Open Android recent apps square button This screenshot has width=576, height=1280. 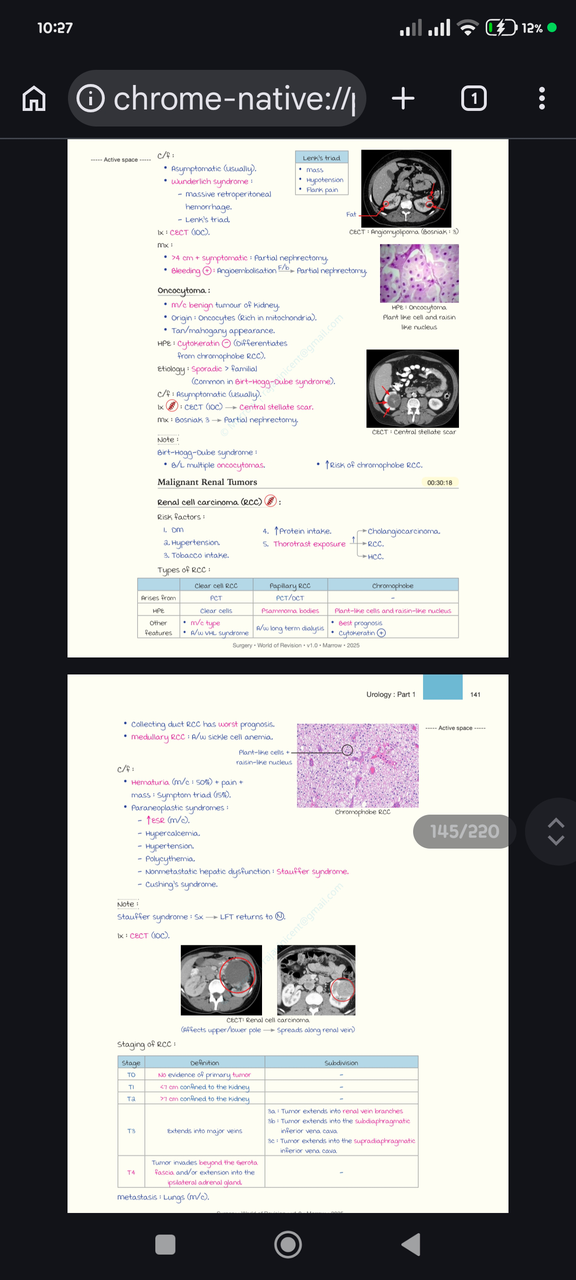[166, 1244]
